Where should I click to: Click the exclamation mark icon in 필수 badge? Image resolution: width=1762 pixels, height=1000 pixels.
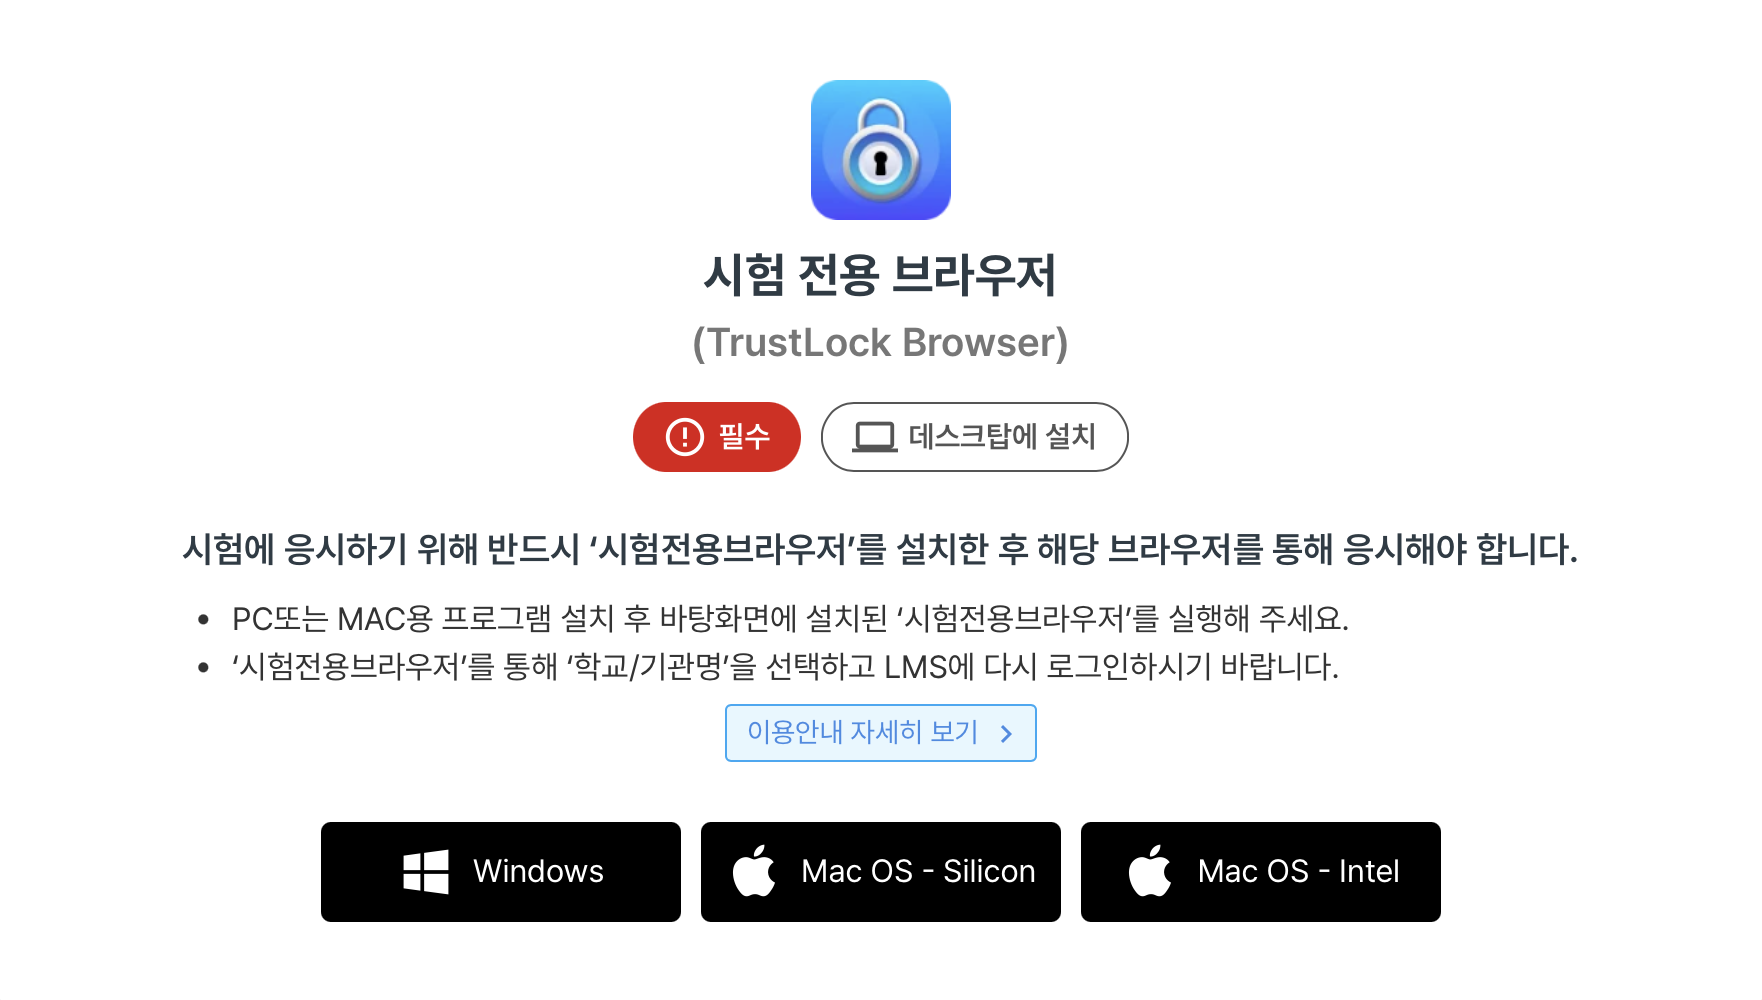685,437
